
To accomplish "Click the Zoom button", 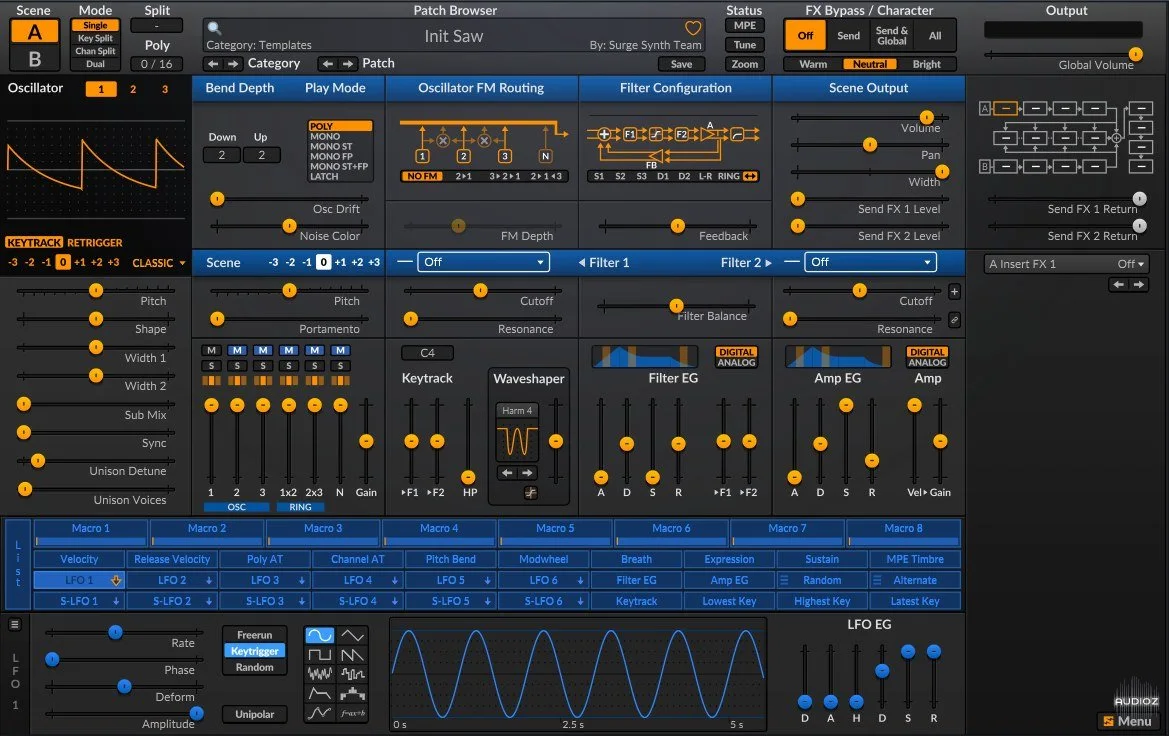I will point(744,64).
